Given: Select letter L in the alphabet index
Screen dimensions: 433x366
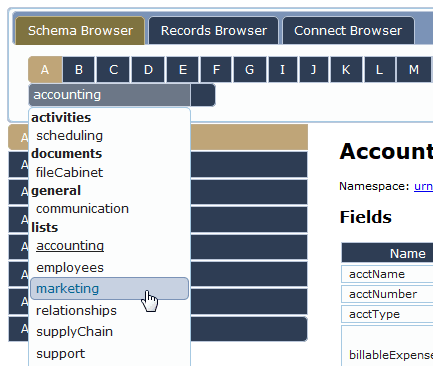Looking at the screenshot, I should 379,70.
